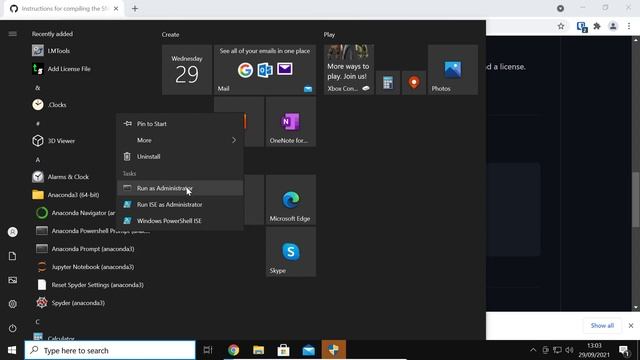This screenshot has height=360, width=640.
Task: Bookmark page with star icon in Chrome
Action: [x=561, y=27]
